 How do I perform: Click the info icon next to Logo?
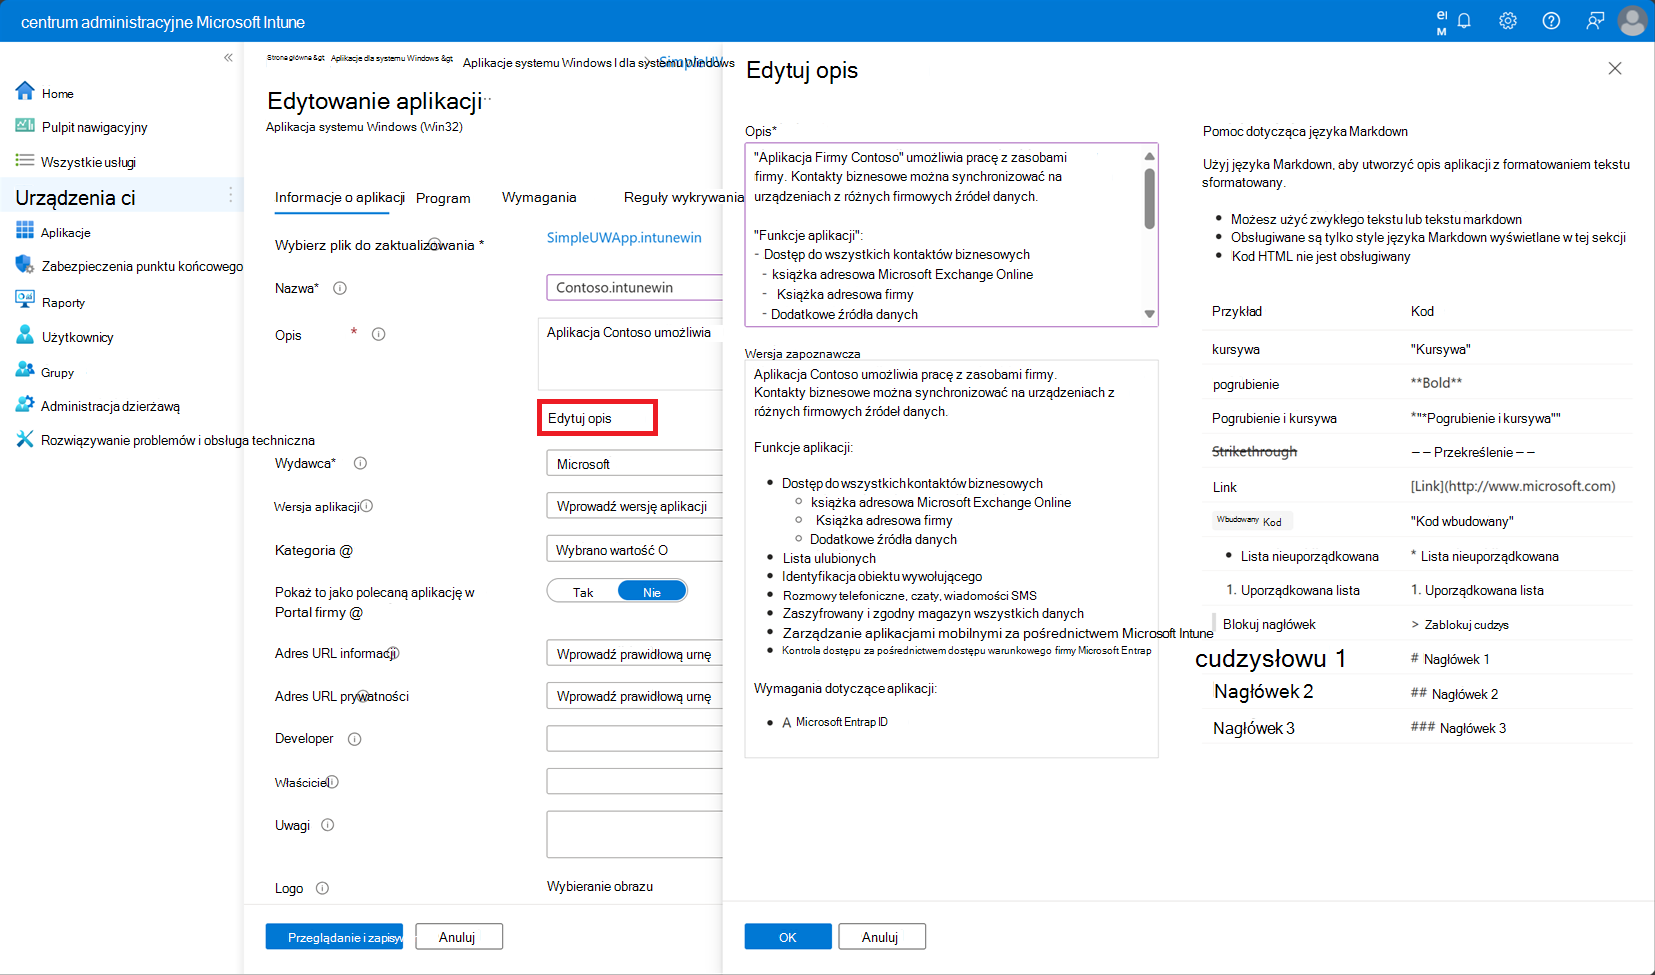coord(323,888)
